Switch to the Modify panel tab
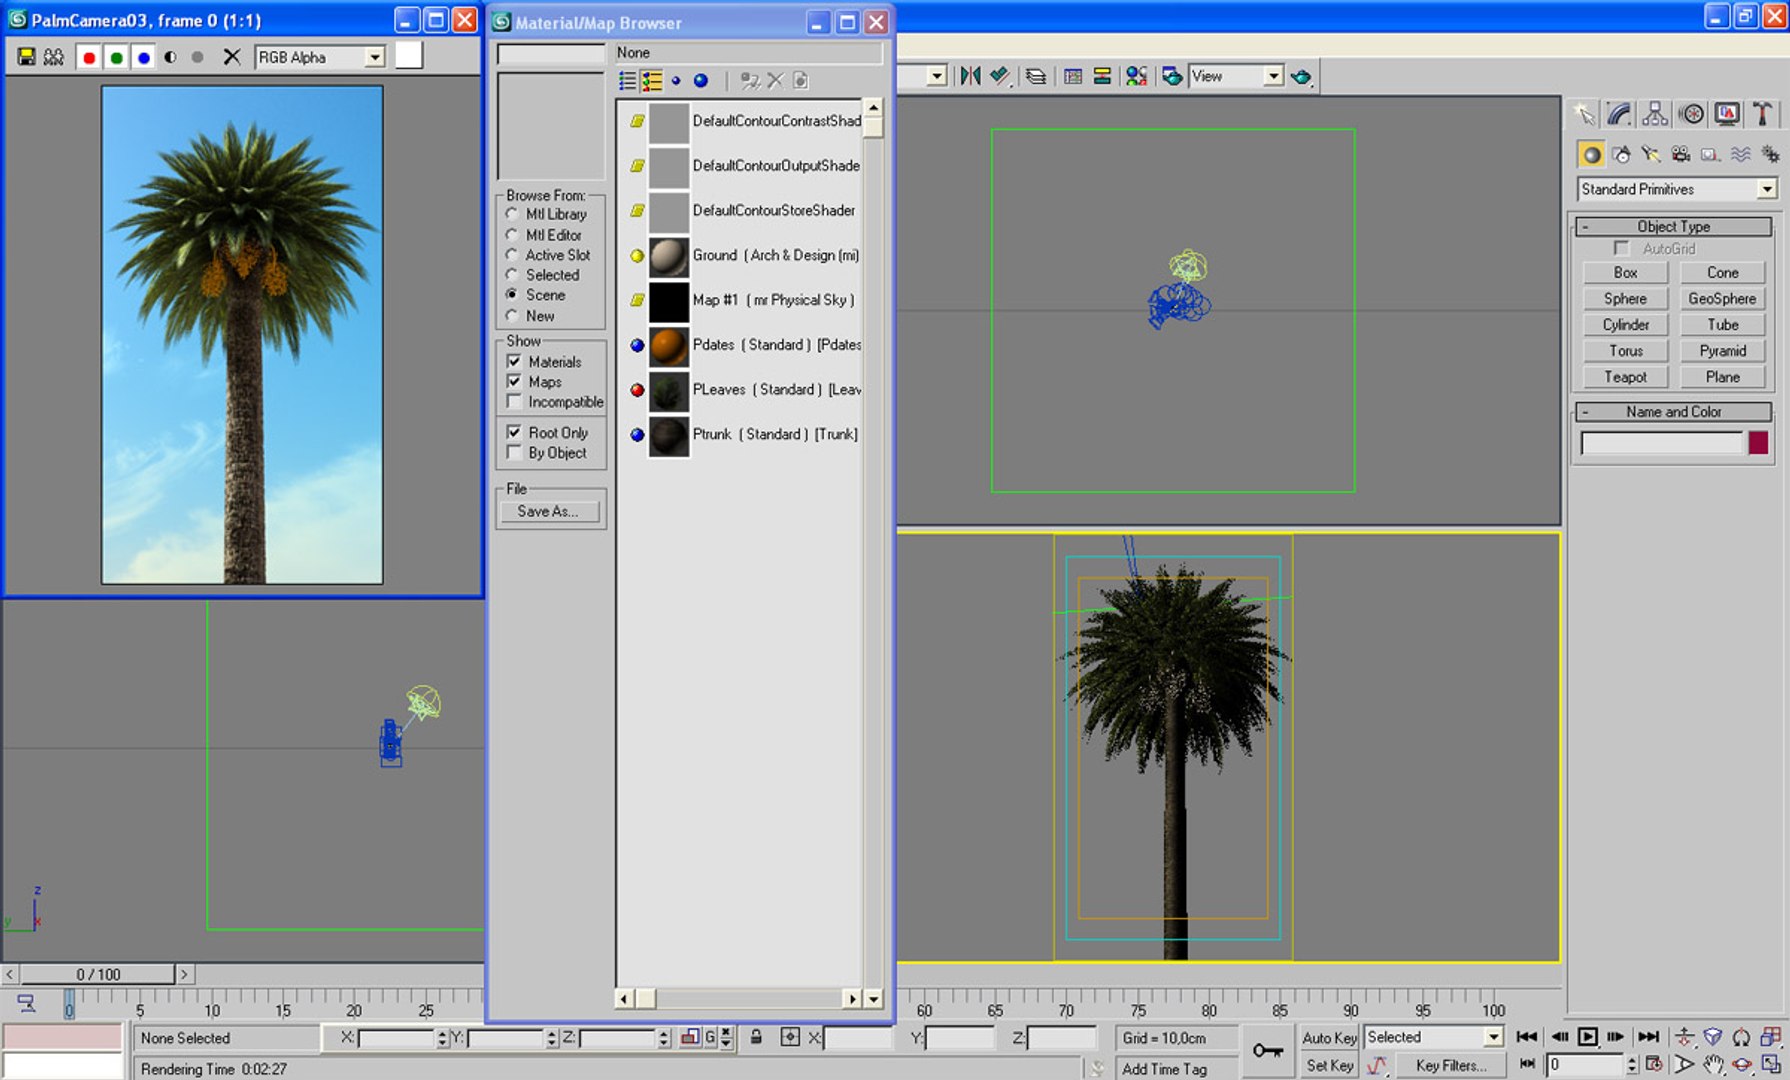Screen dimensions: 1790x1080 tap(1619, 114)
